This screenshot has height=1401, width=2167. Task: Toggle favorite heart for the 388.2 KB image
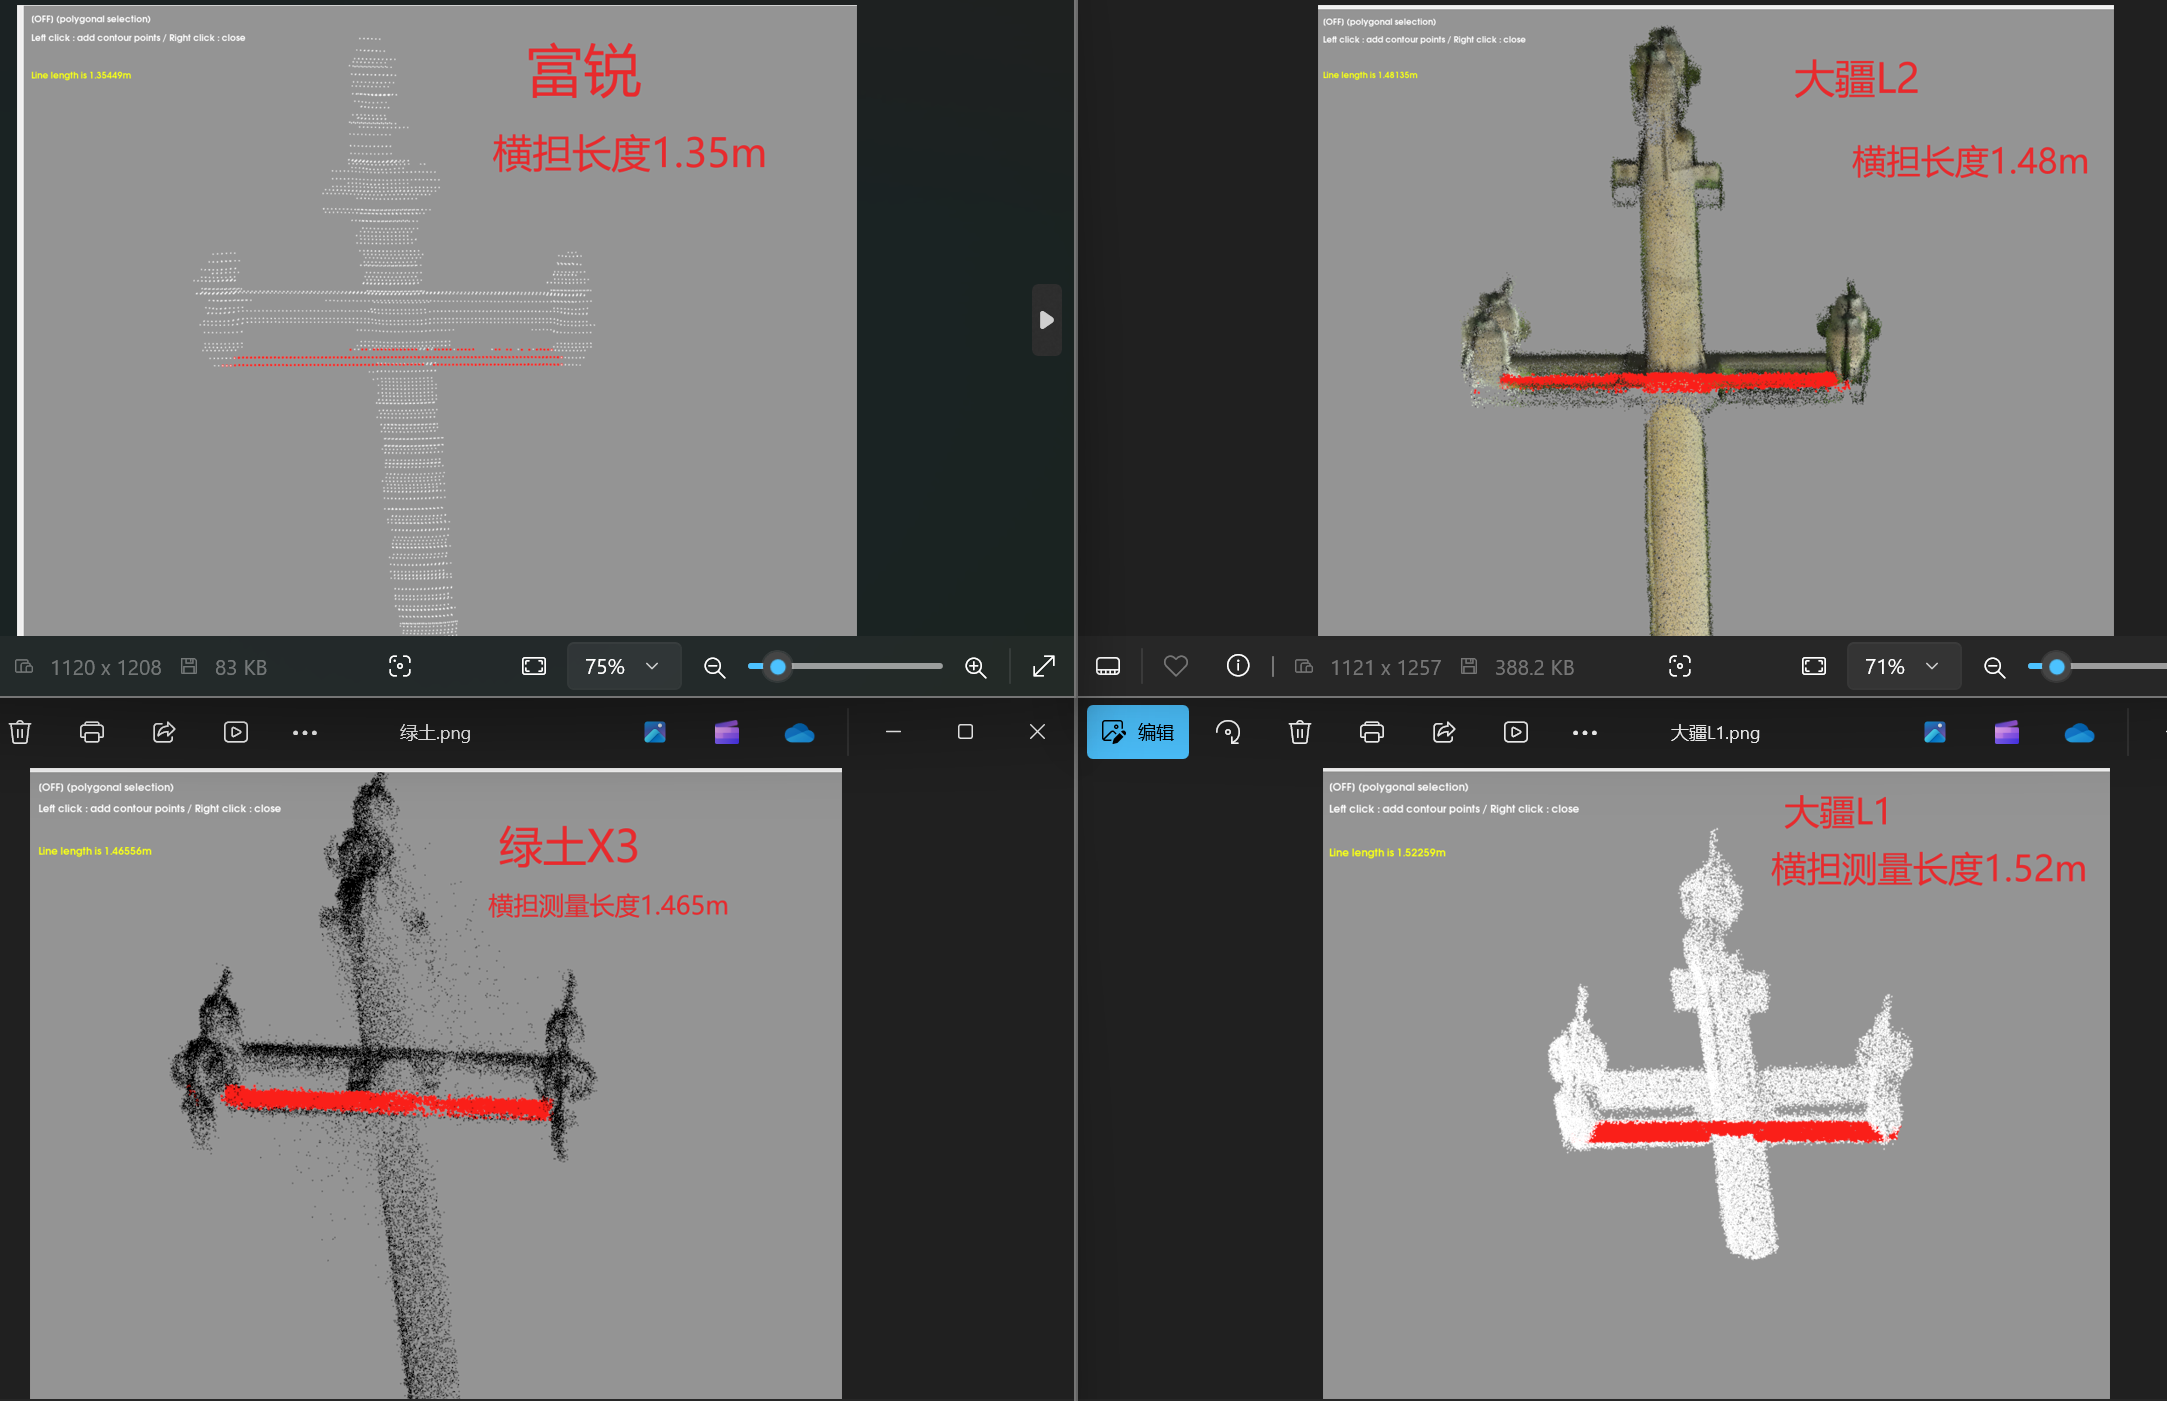tap(1176, 666)
